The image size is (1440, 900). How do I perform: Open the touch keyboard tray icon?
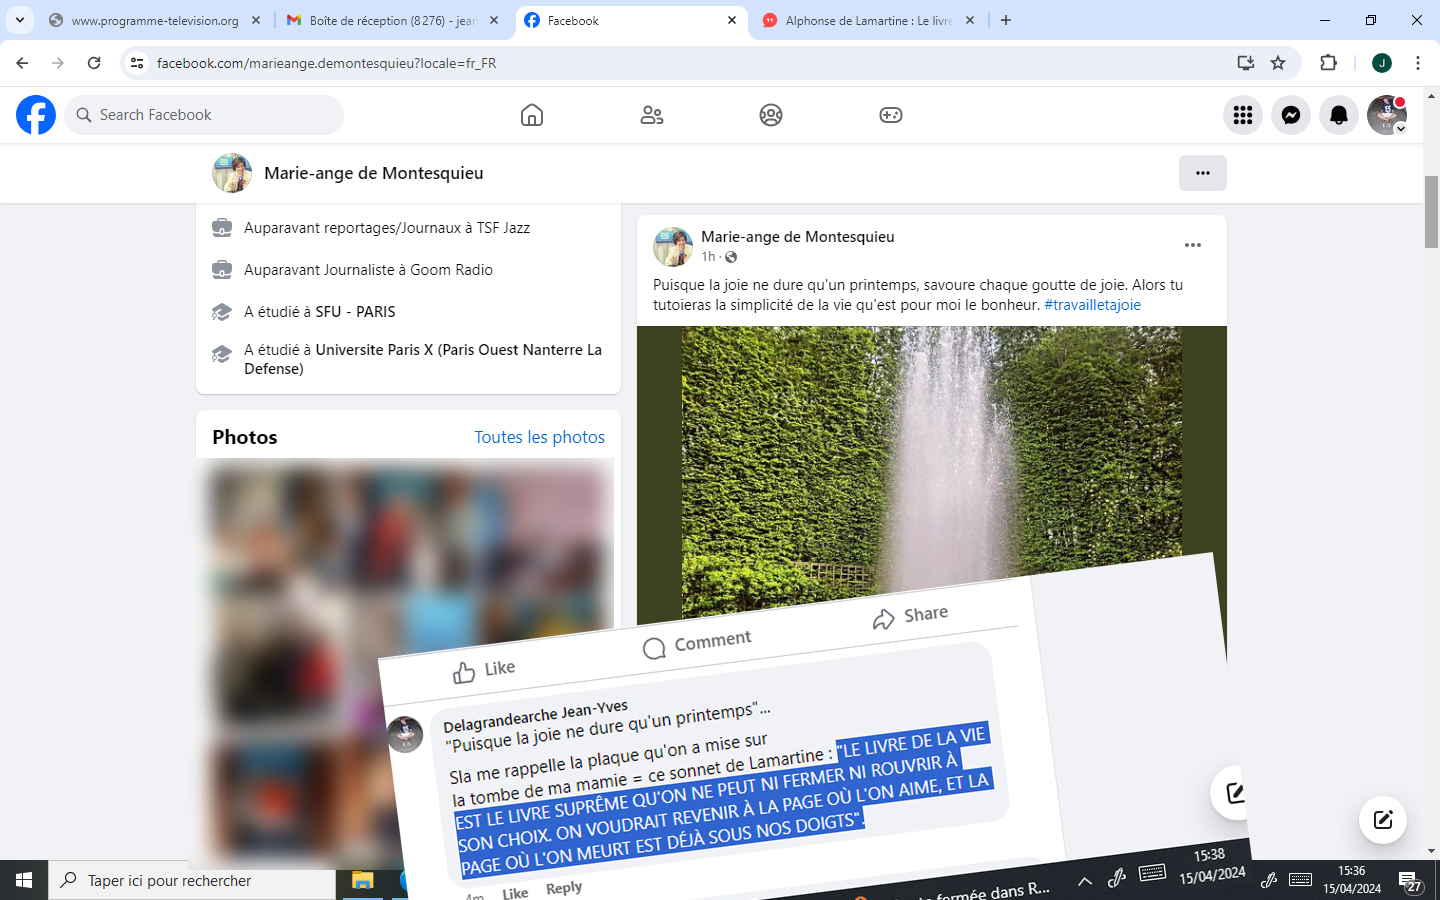1300,880
